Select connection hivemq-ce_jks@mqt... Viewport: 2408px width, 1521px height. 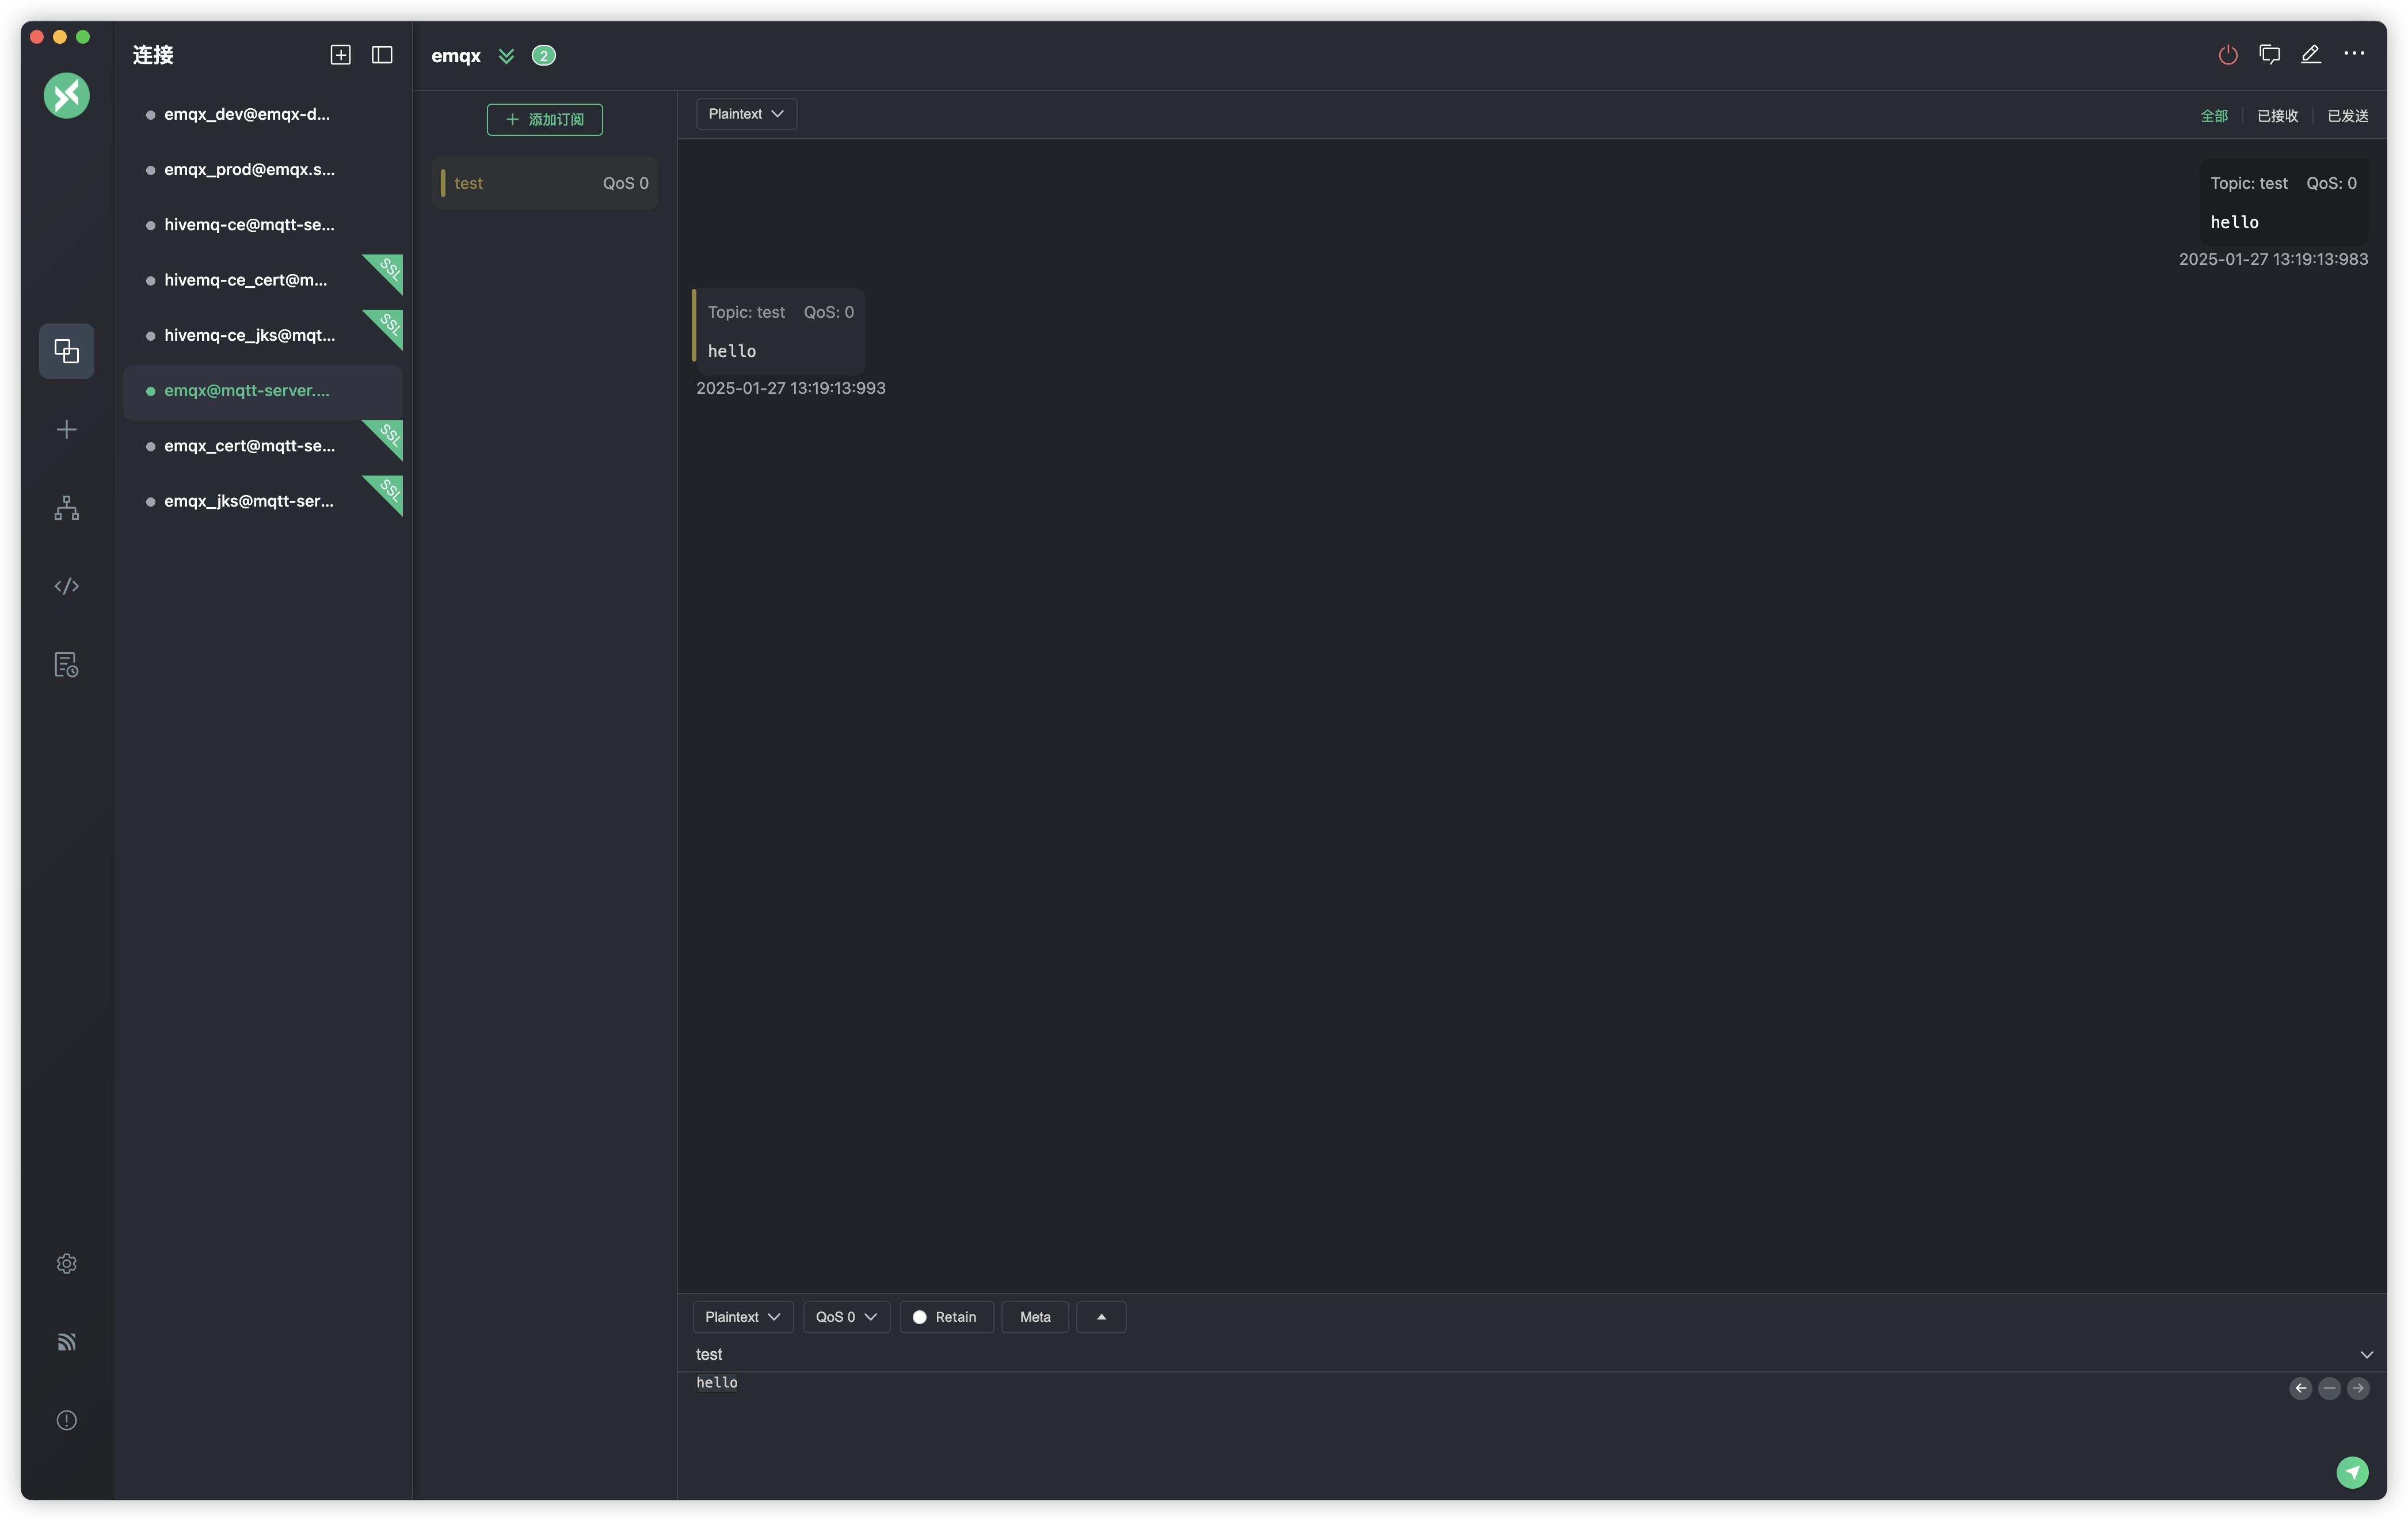click(263, 335)
